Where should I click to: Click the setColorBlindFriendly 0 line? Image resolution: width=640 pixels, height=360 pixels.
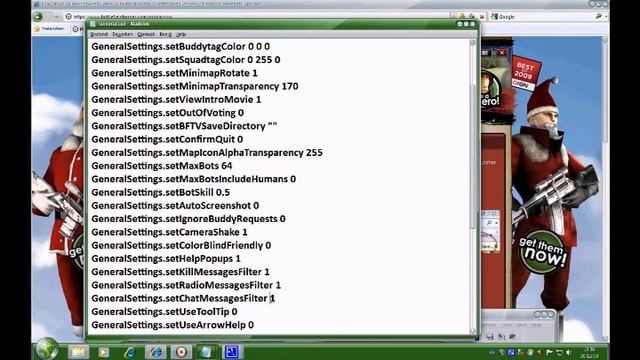point(181,245)
